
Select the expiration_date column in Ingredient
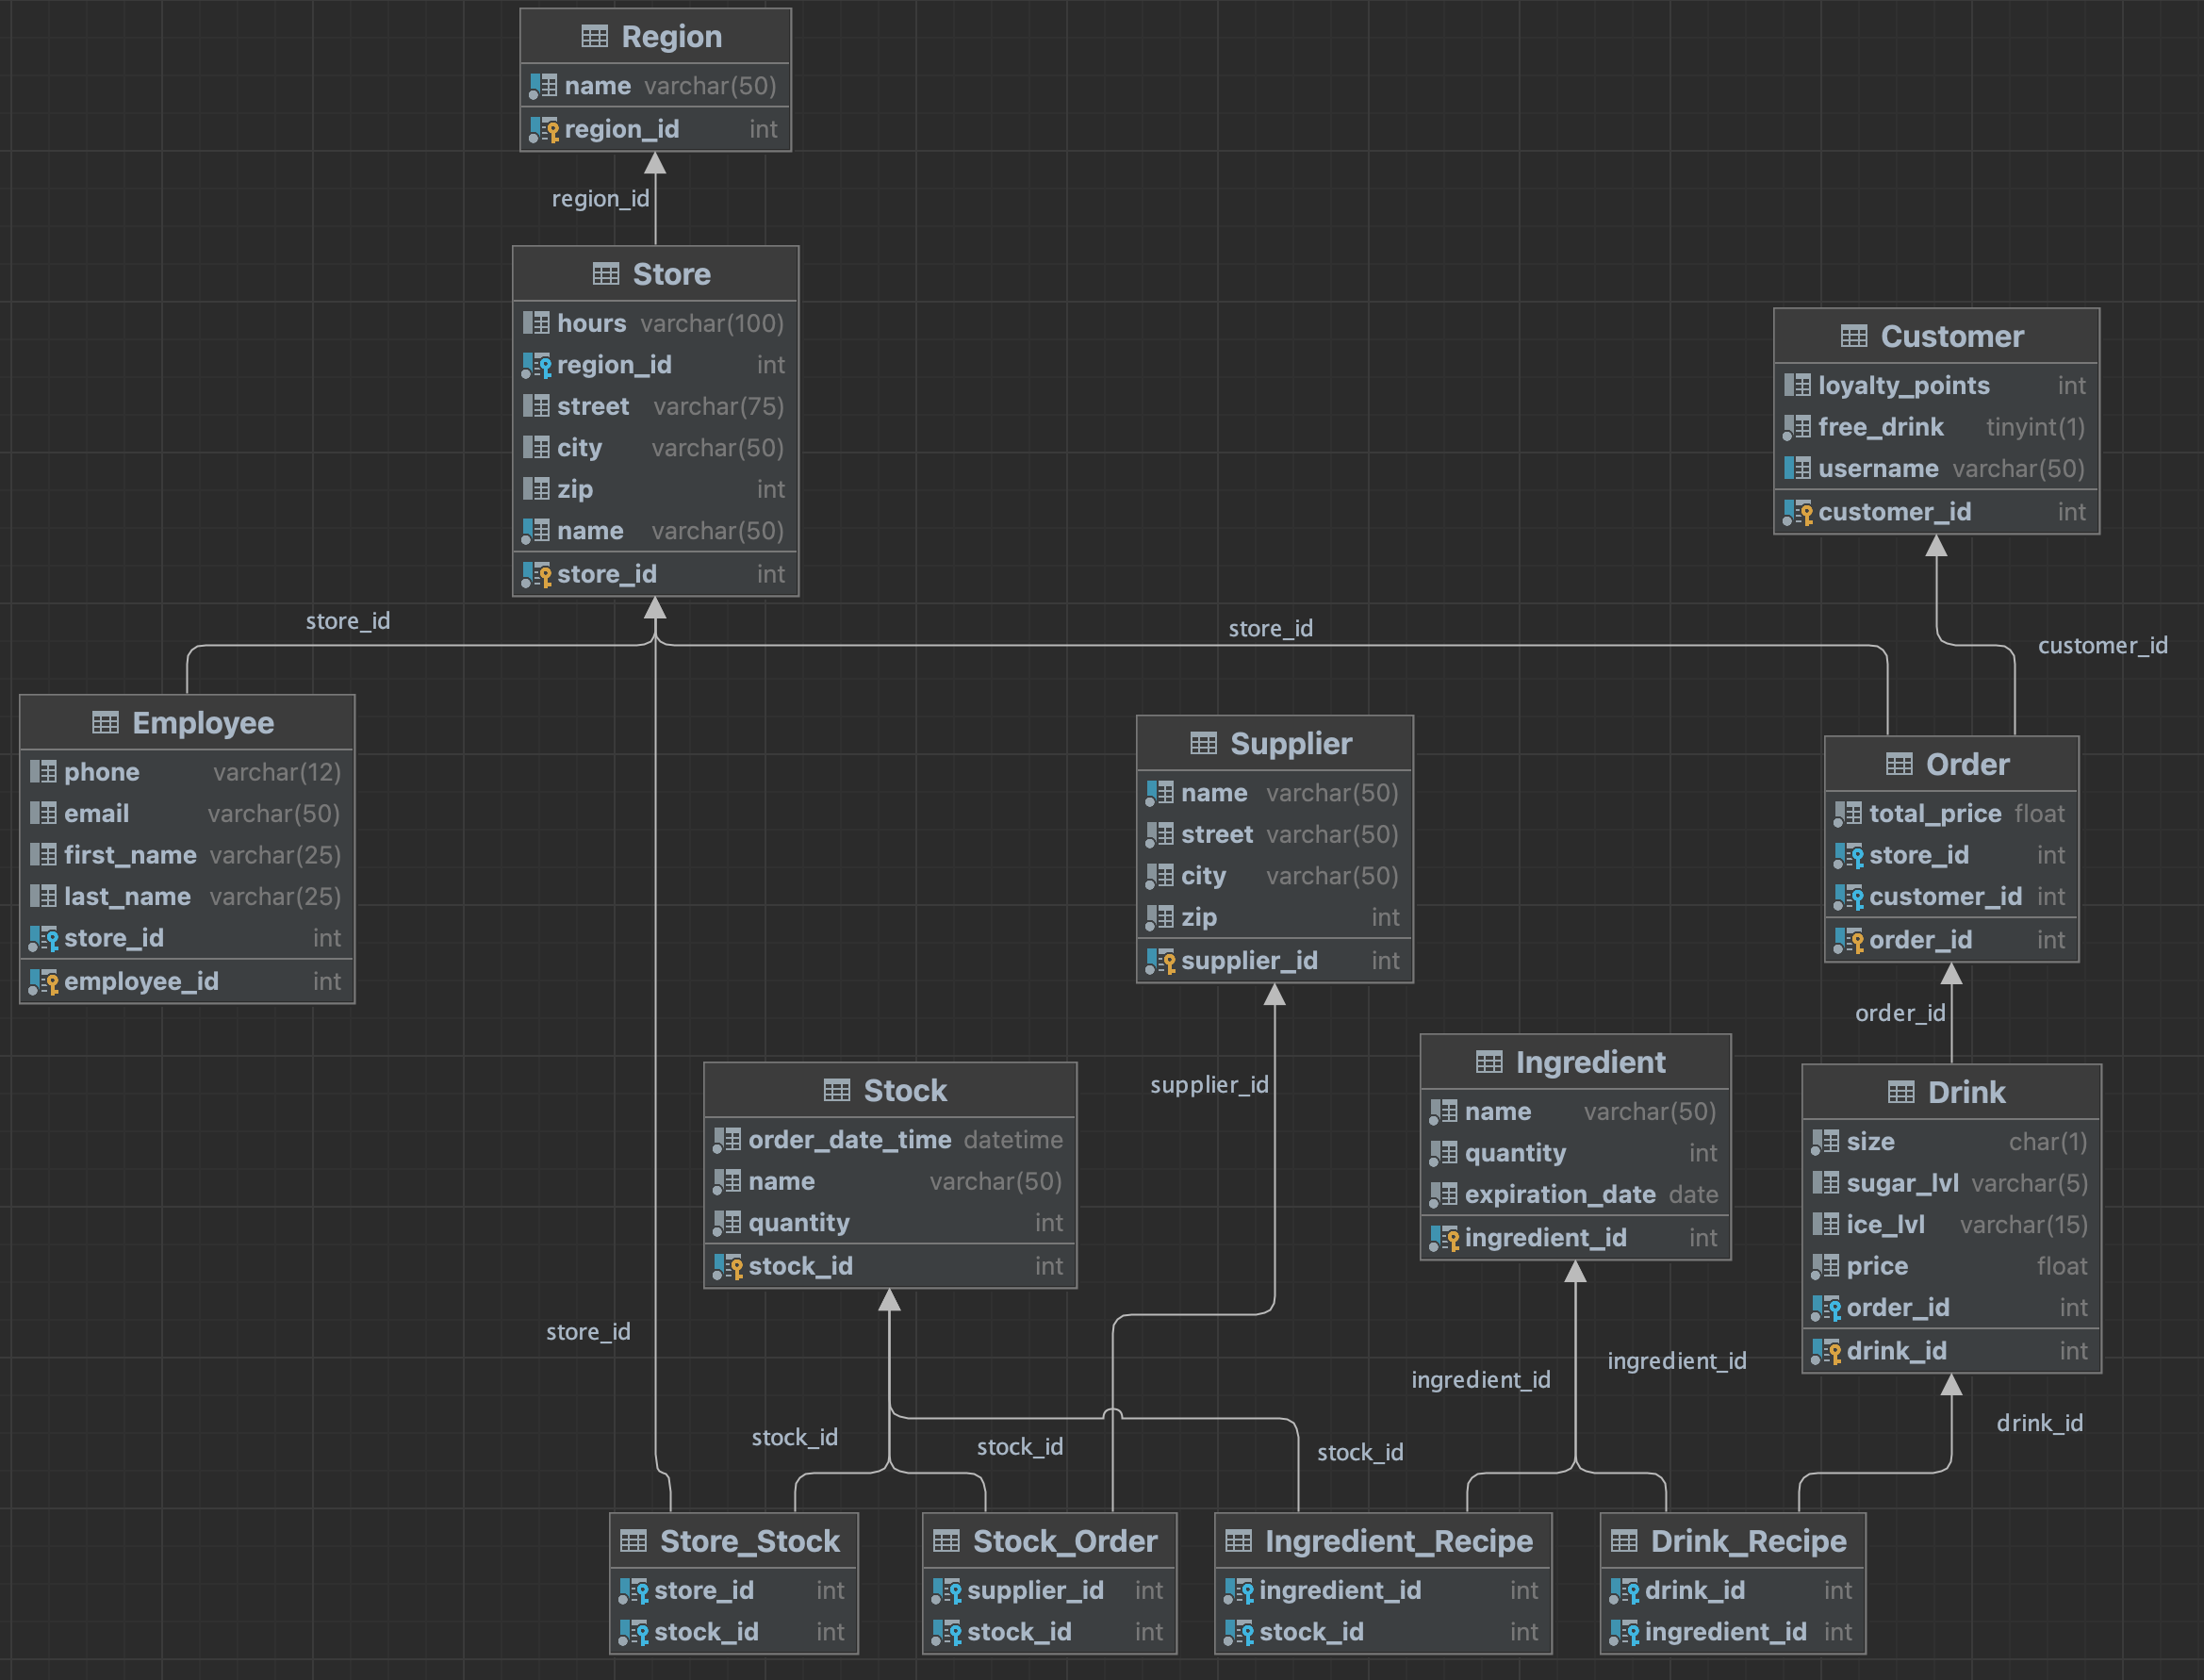1559,1195
